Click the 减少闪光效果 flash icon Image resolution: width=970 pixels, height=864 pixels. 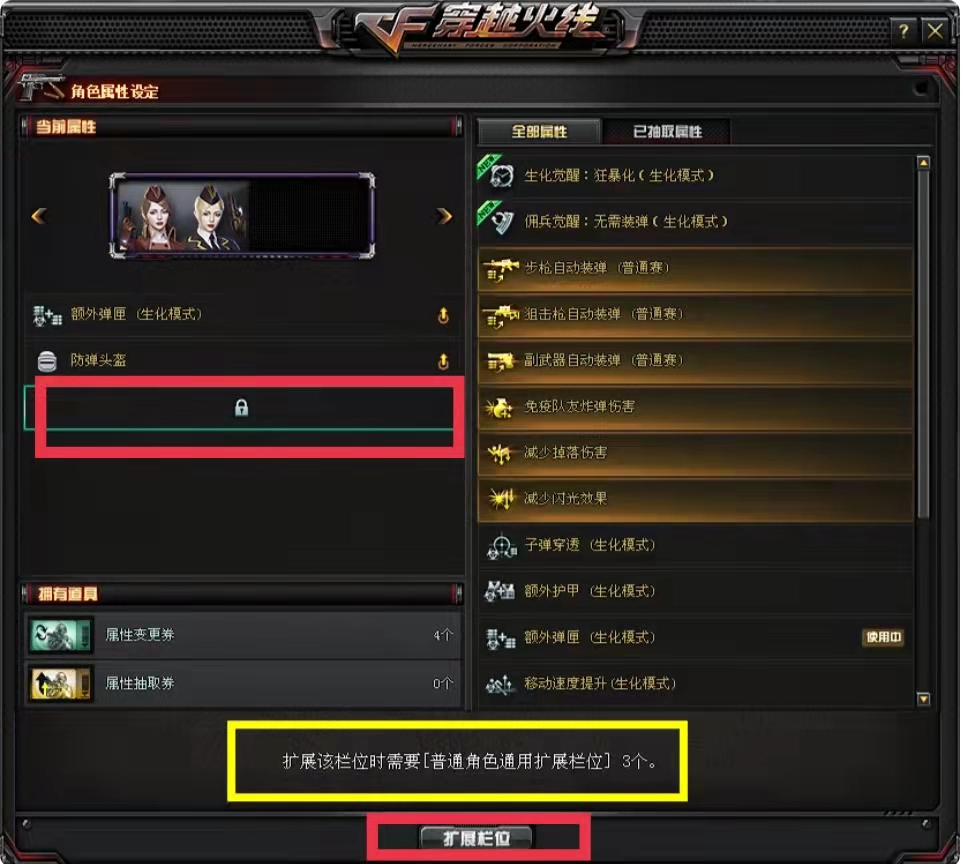[500, 498]
